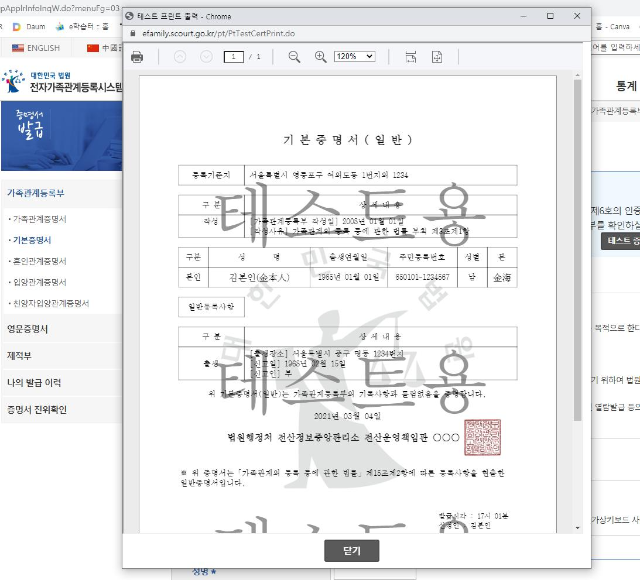Click the fit-to-page icon
640x580 pixels.
click(437, 57)
